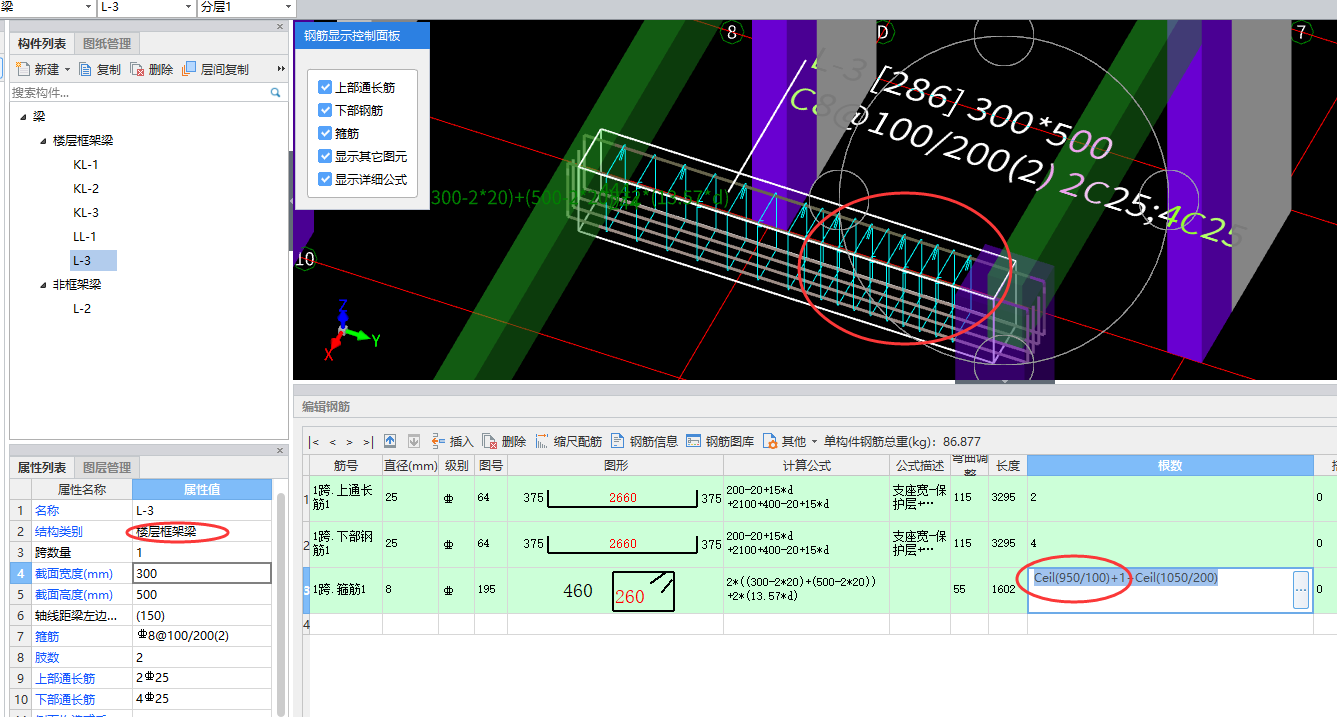Image resolution: width=1337 pixels, height=717 pixels.
Task: Jump to last rebar row with >| button
Action: point(368,441)
